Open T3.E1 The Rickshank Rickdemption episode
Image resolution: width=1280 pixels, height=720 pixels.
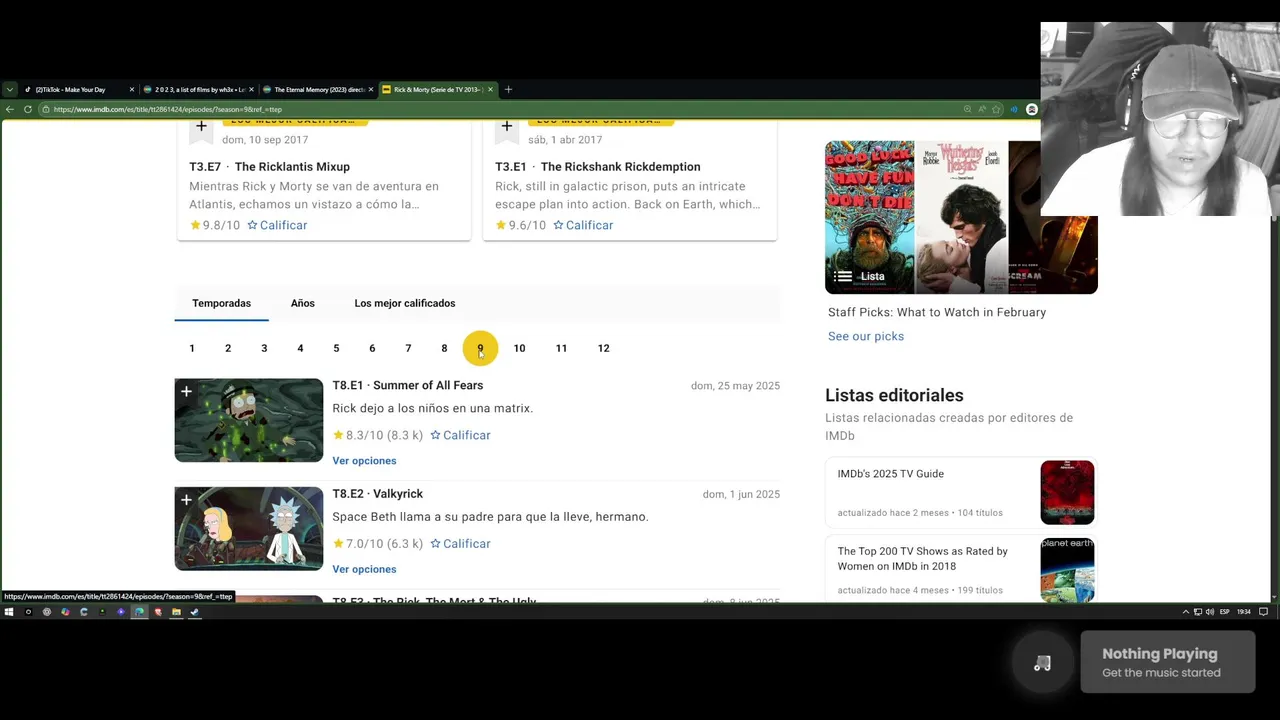[597, 167]
